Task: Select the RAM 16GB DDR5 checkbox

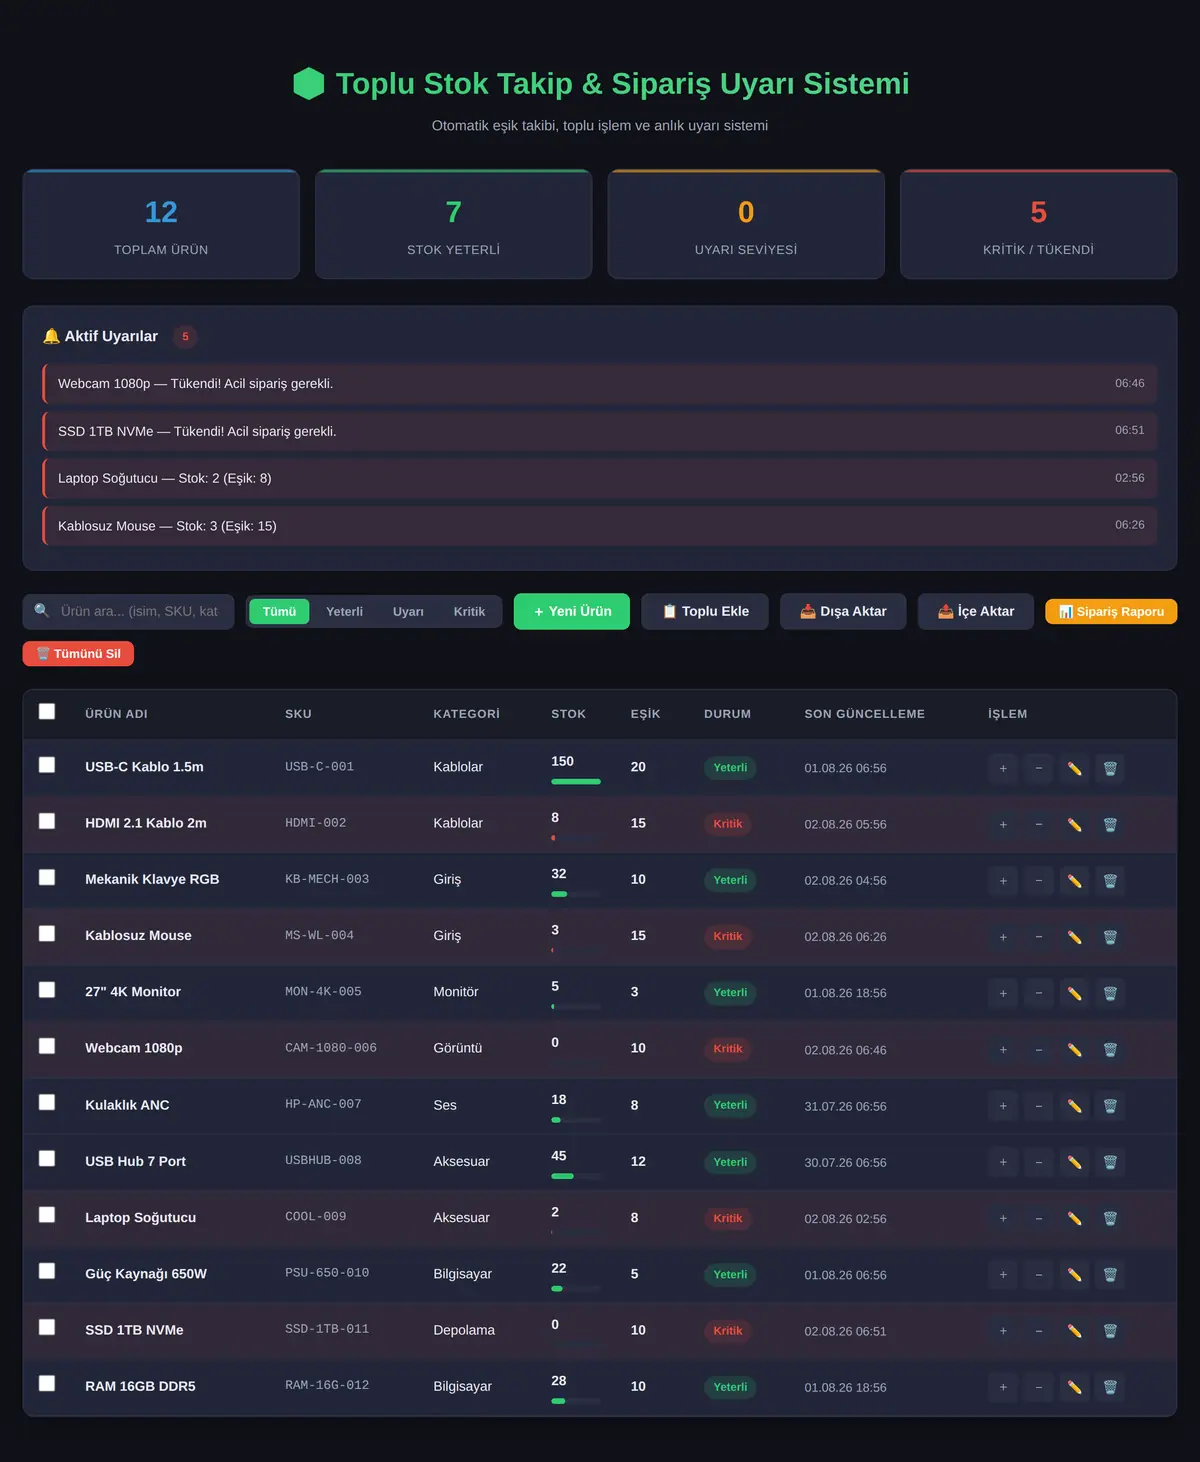Action: coord(47,1384)
